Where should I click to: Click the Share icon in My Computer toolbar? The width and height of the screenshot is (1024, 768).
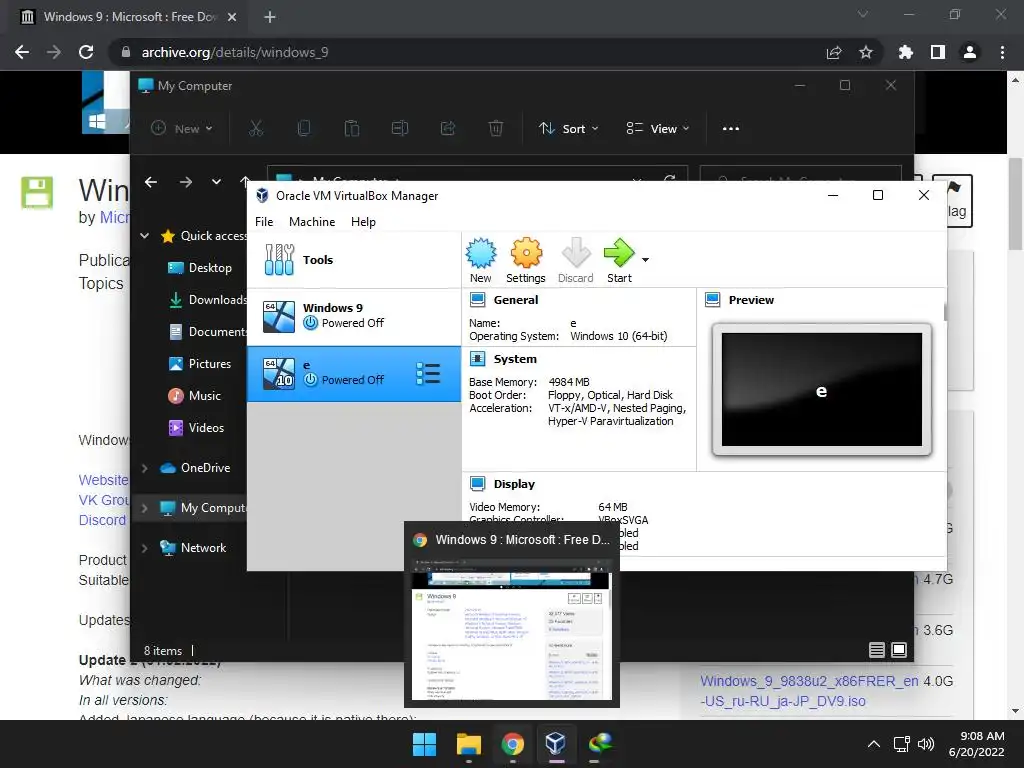[x=447, y=129]
